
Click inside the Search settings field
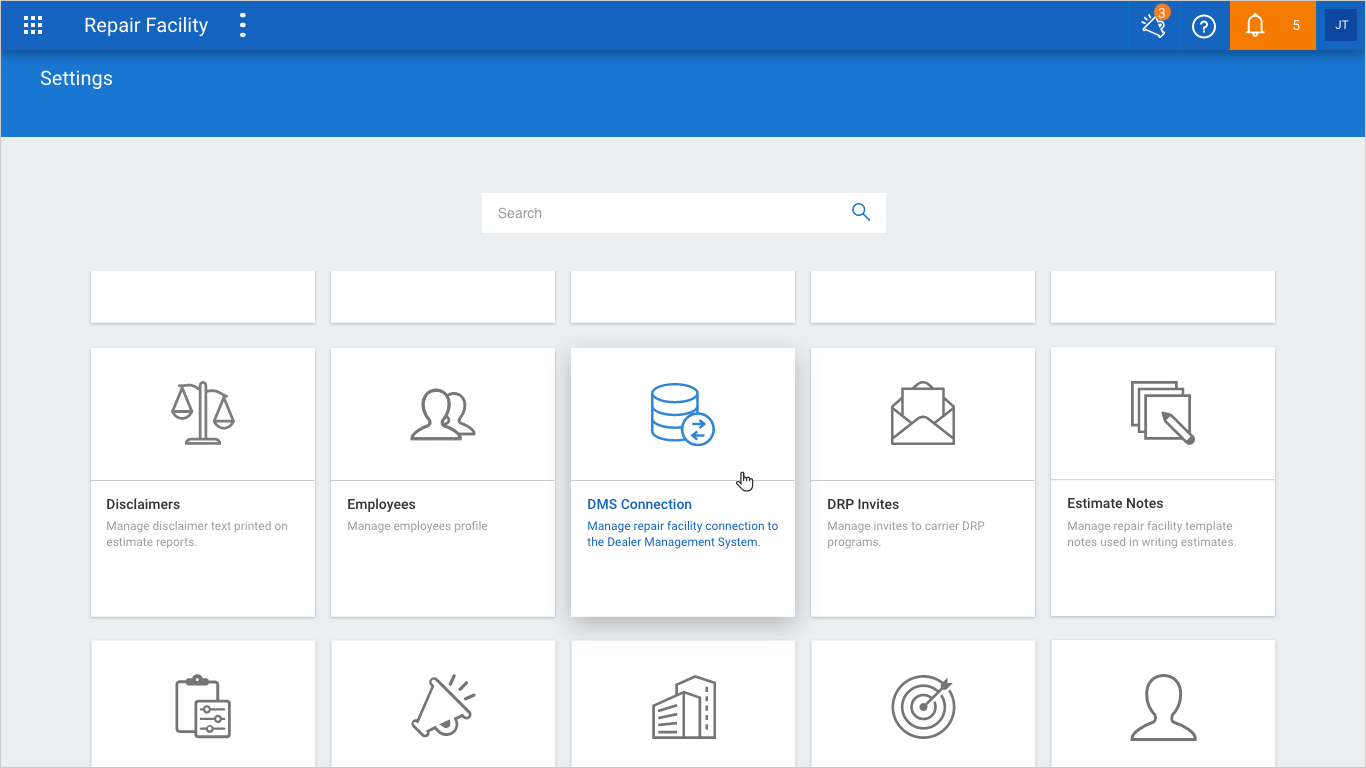[x=684, y=213]
